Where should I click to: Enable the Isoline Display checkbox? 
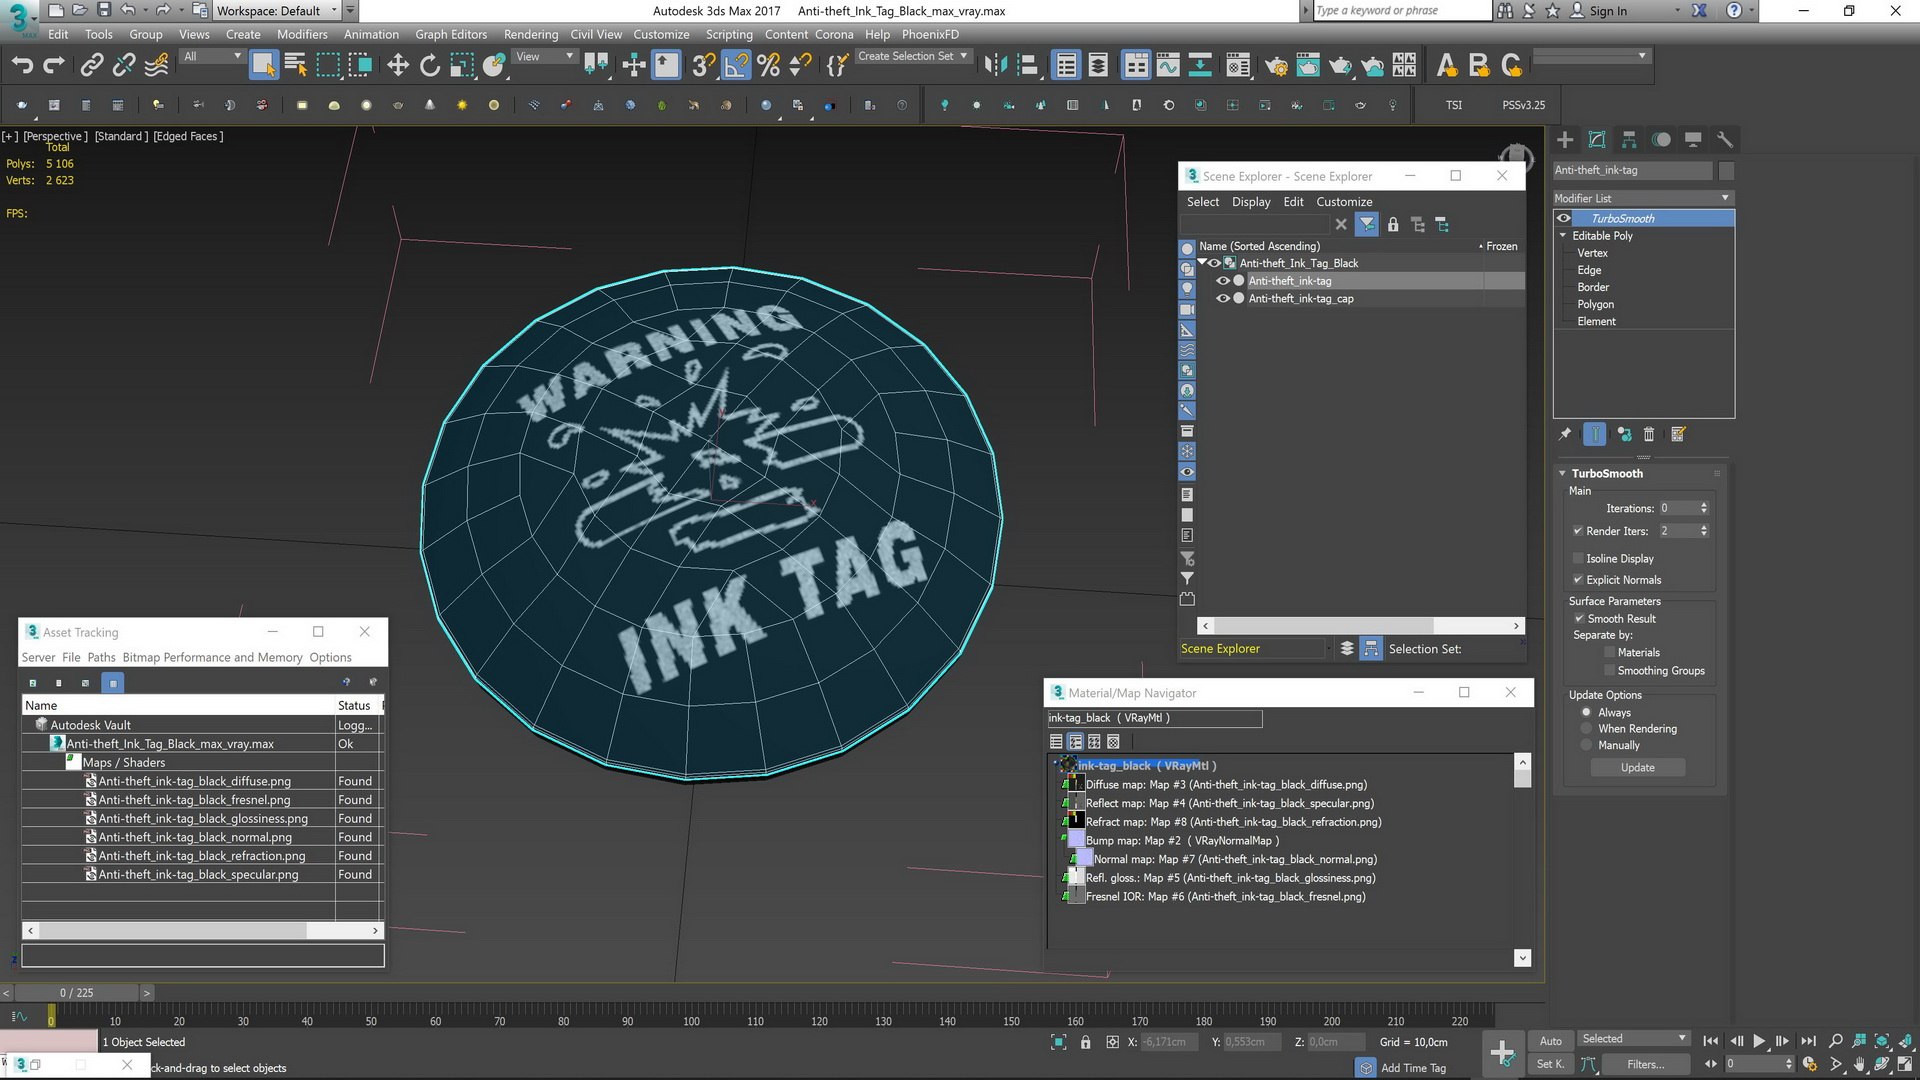click(x=1577, y=558)
